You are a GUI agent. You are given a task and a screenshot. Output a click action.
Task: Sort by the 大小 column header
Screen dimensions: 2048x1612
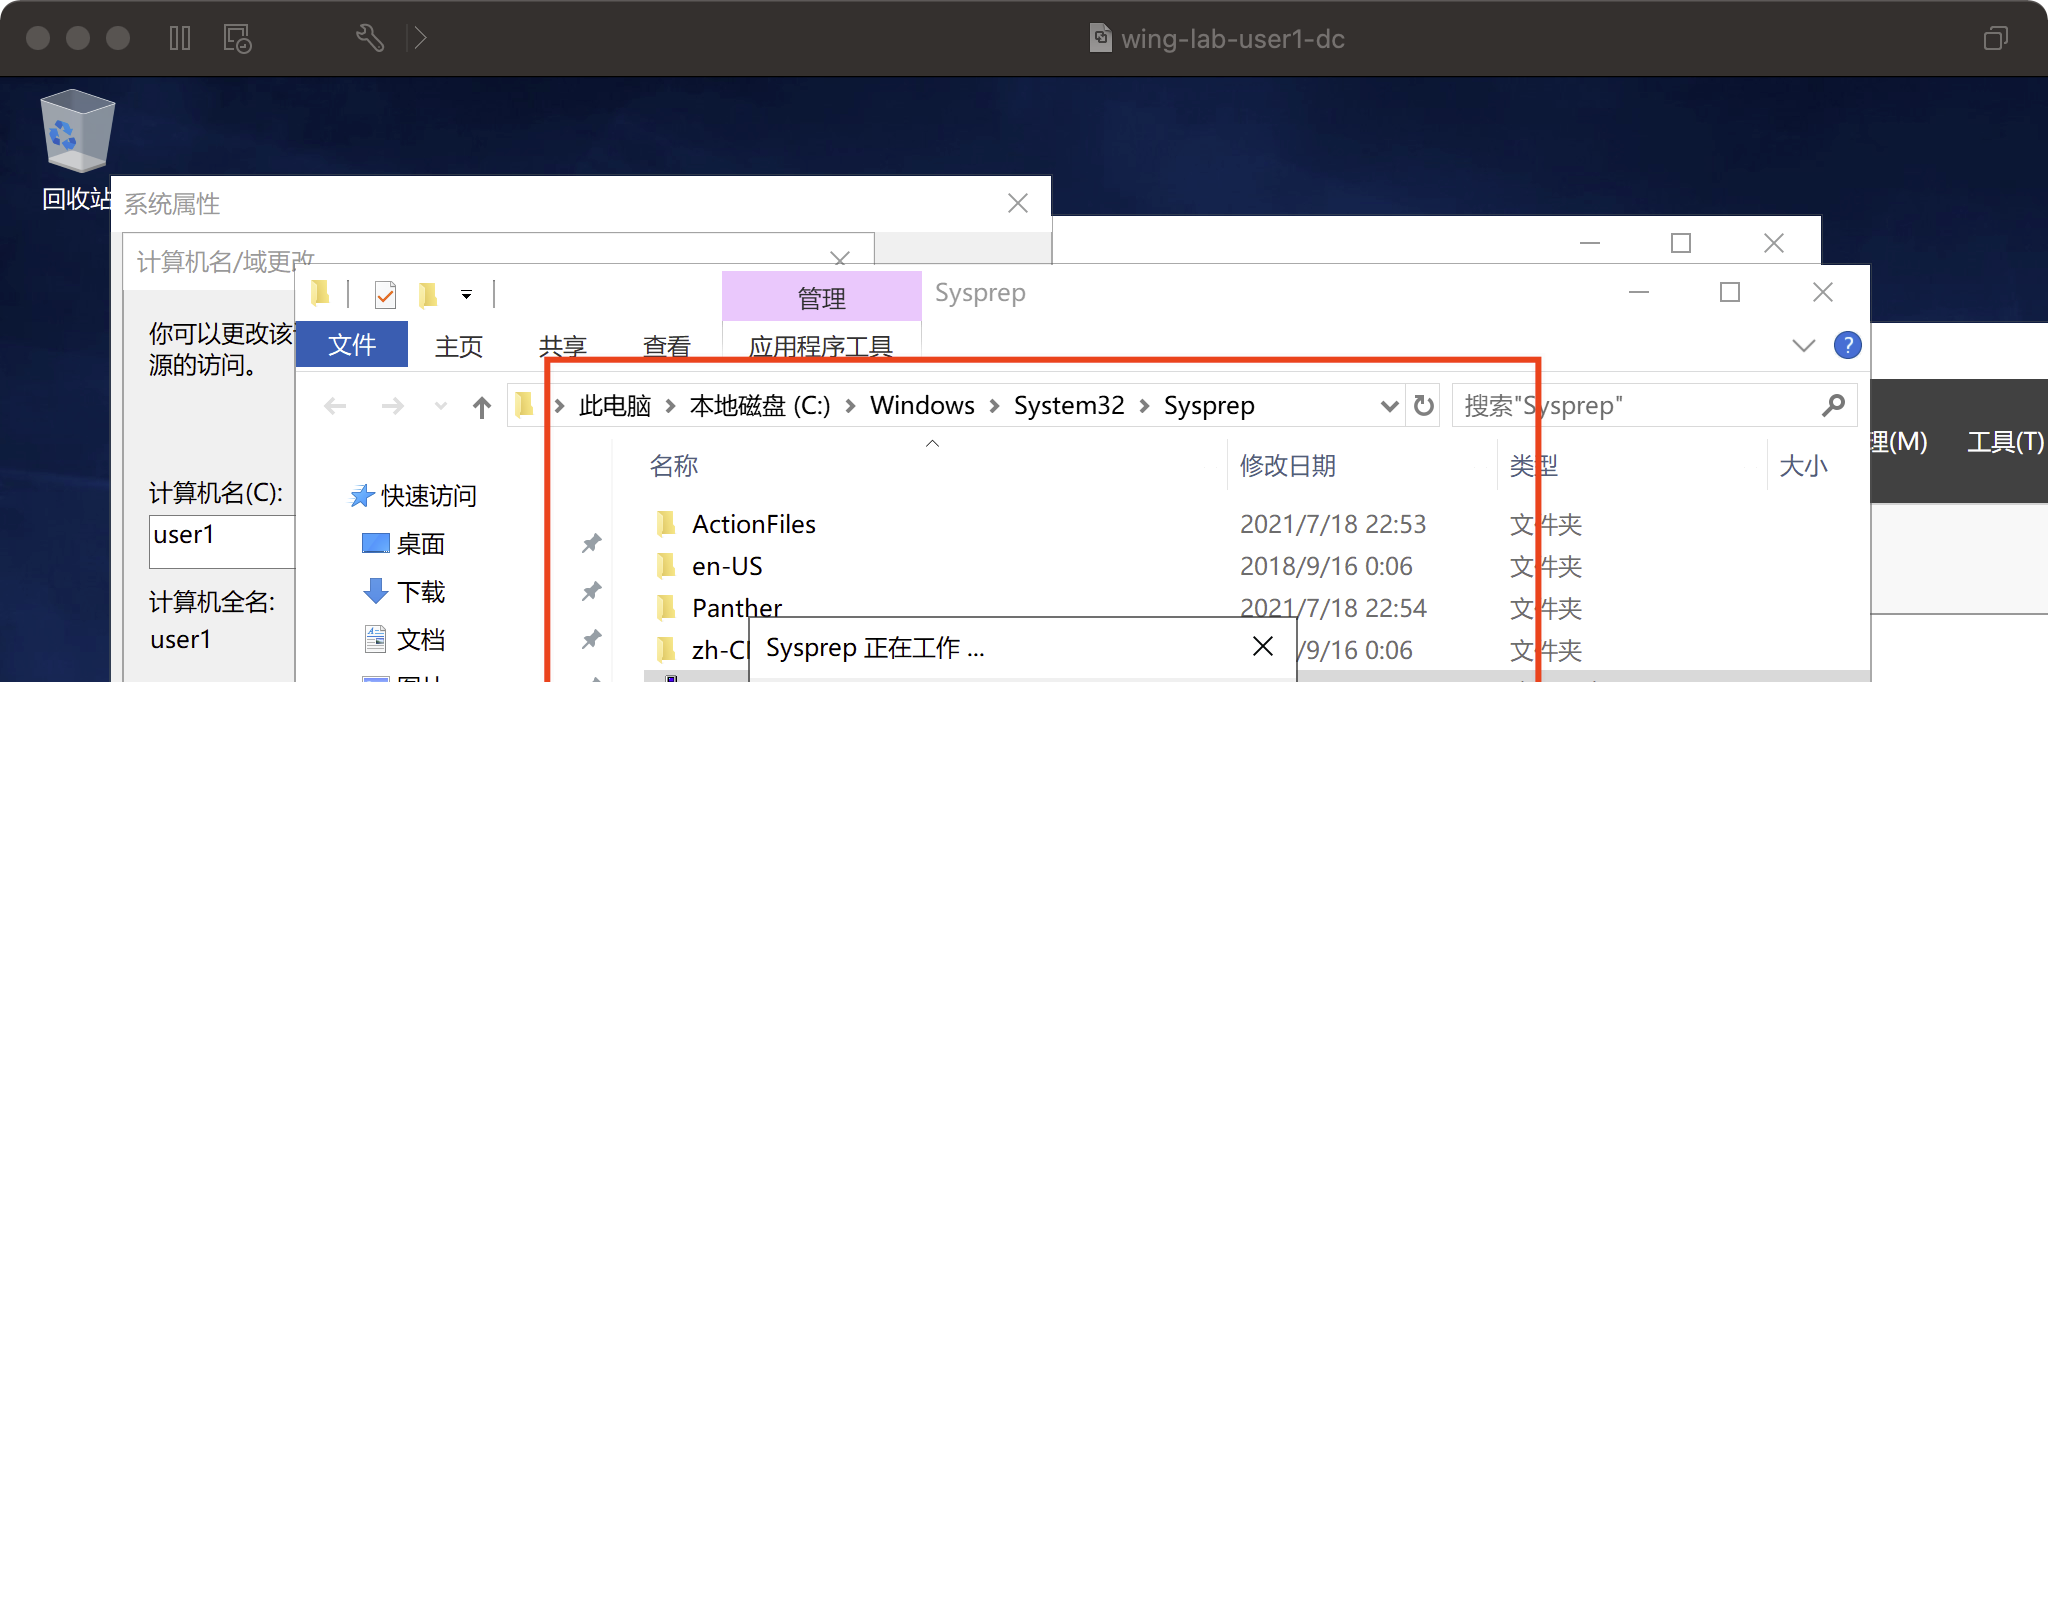point(1804,465)
